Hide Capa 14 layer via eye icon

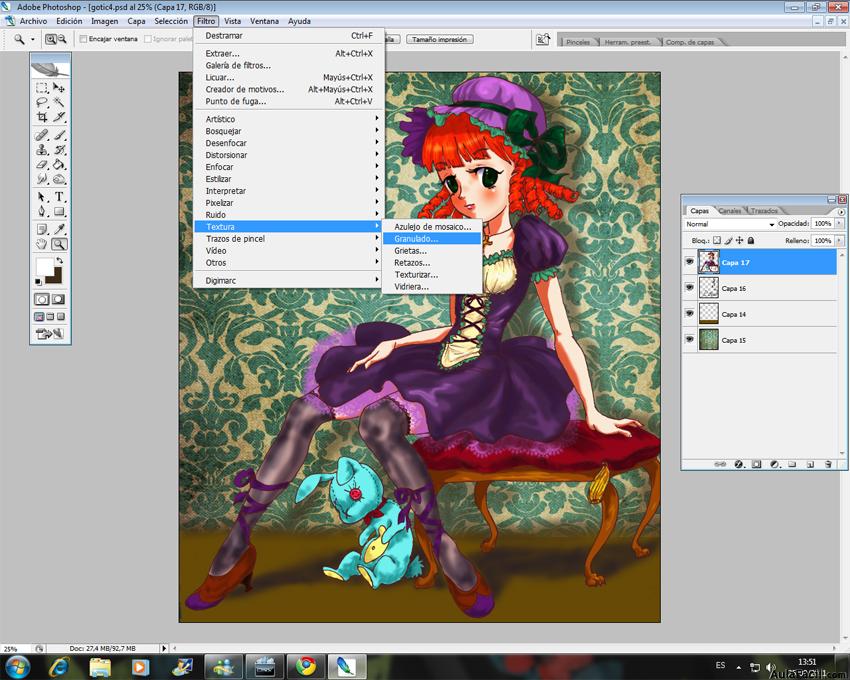click(690, 313)
